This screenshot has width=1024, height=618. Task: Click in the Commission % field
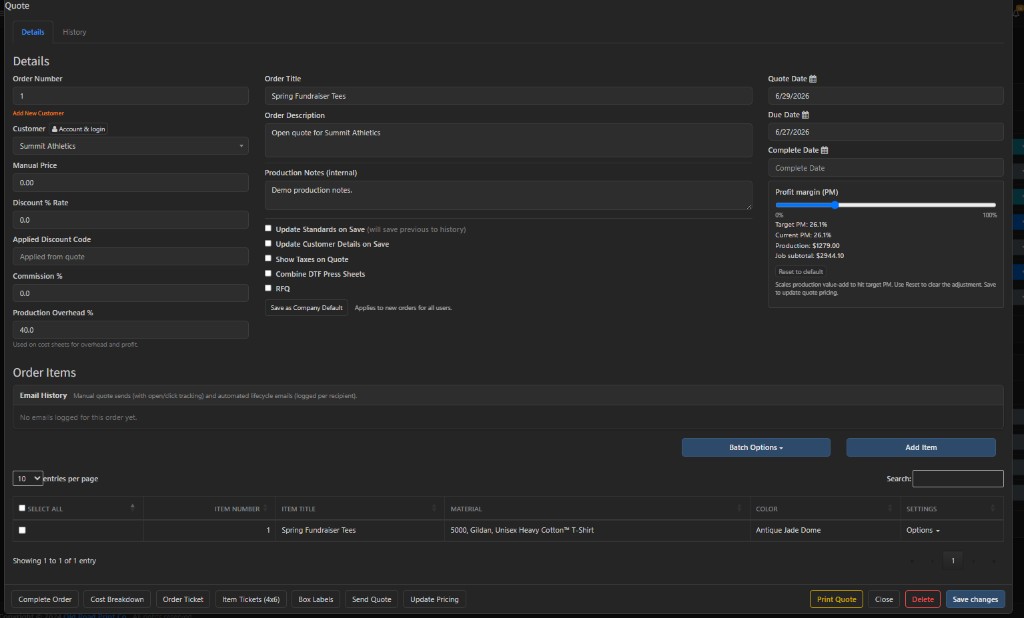pos(131,293)
